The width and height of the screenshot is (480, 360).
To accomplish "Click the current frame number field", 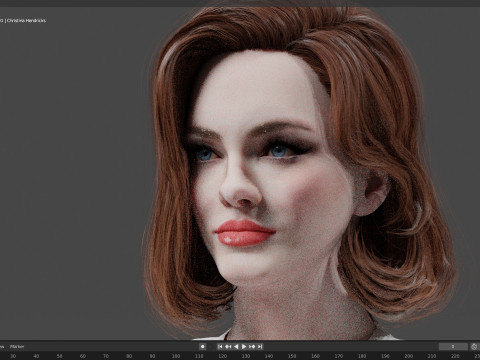I will point(453,347).
